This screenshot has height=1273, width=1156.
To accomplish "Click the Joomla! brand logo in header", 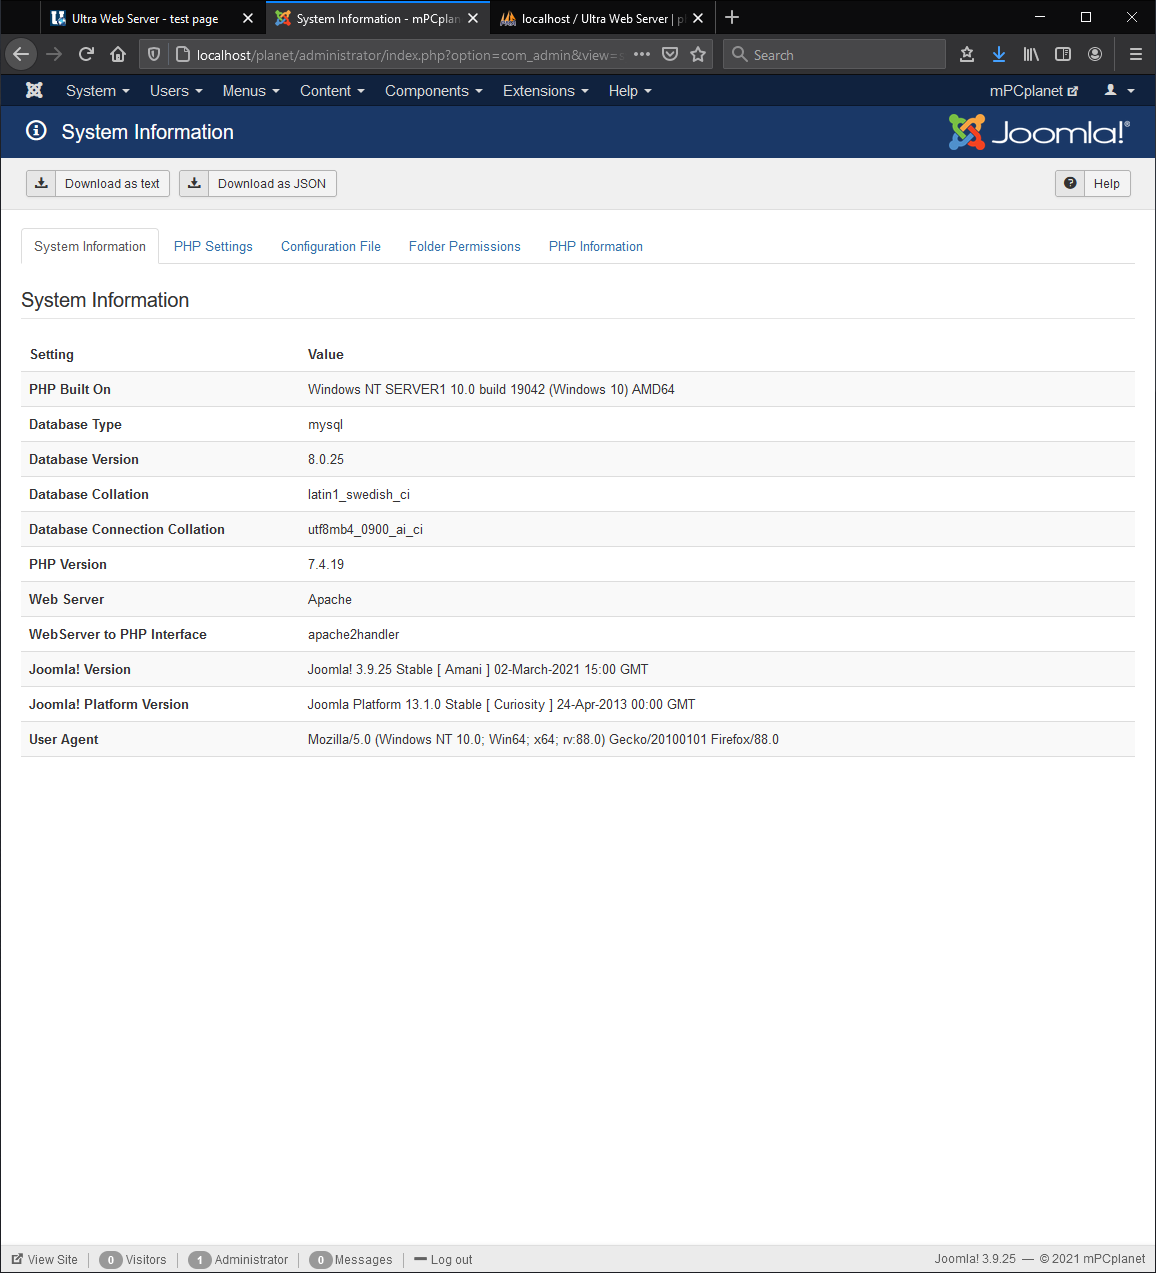I will pos(1039,132).
